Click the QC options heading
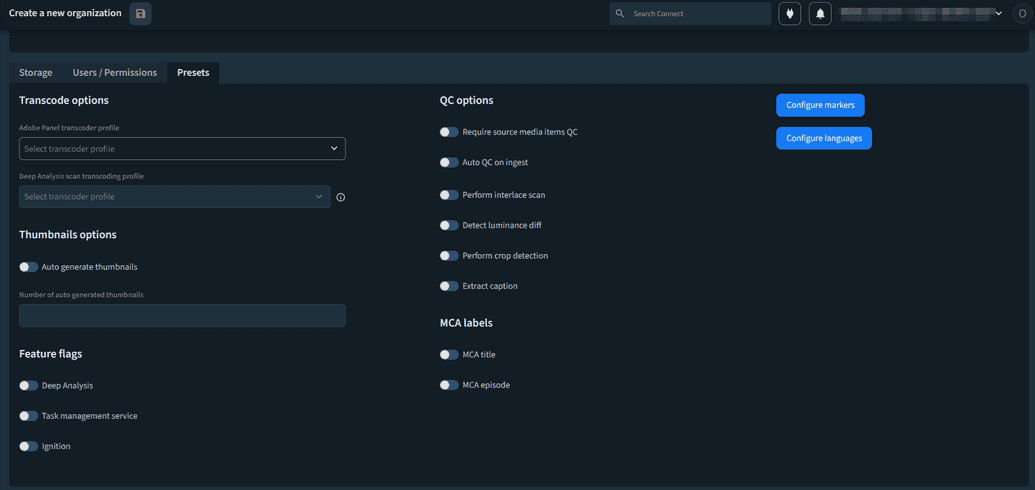1035x490 pixels. (x=467, y=100)
